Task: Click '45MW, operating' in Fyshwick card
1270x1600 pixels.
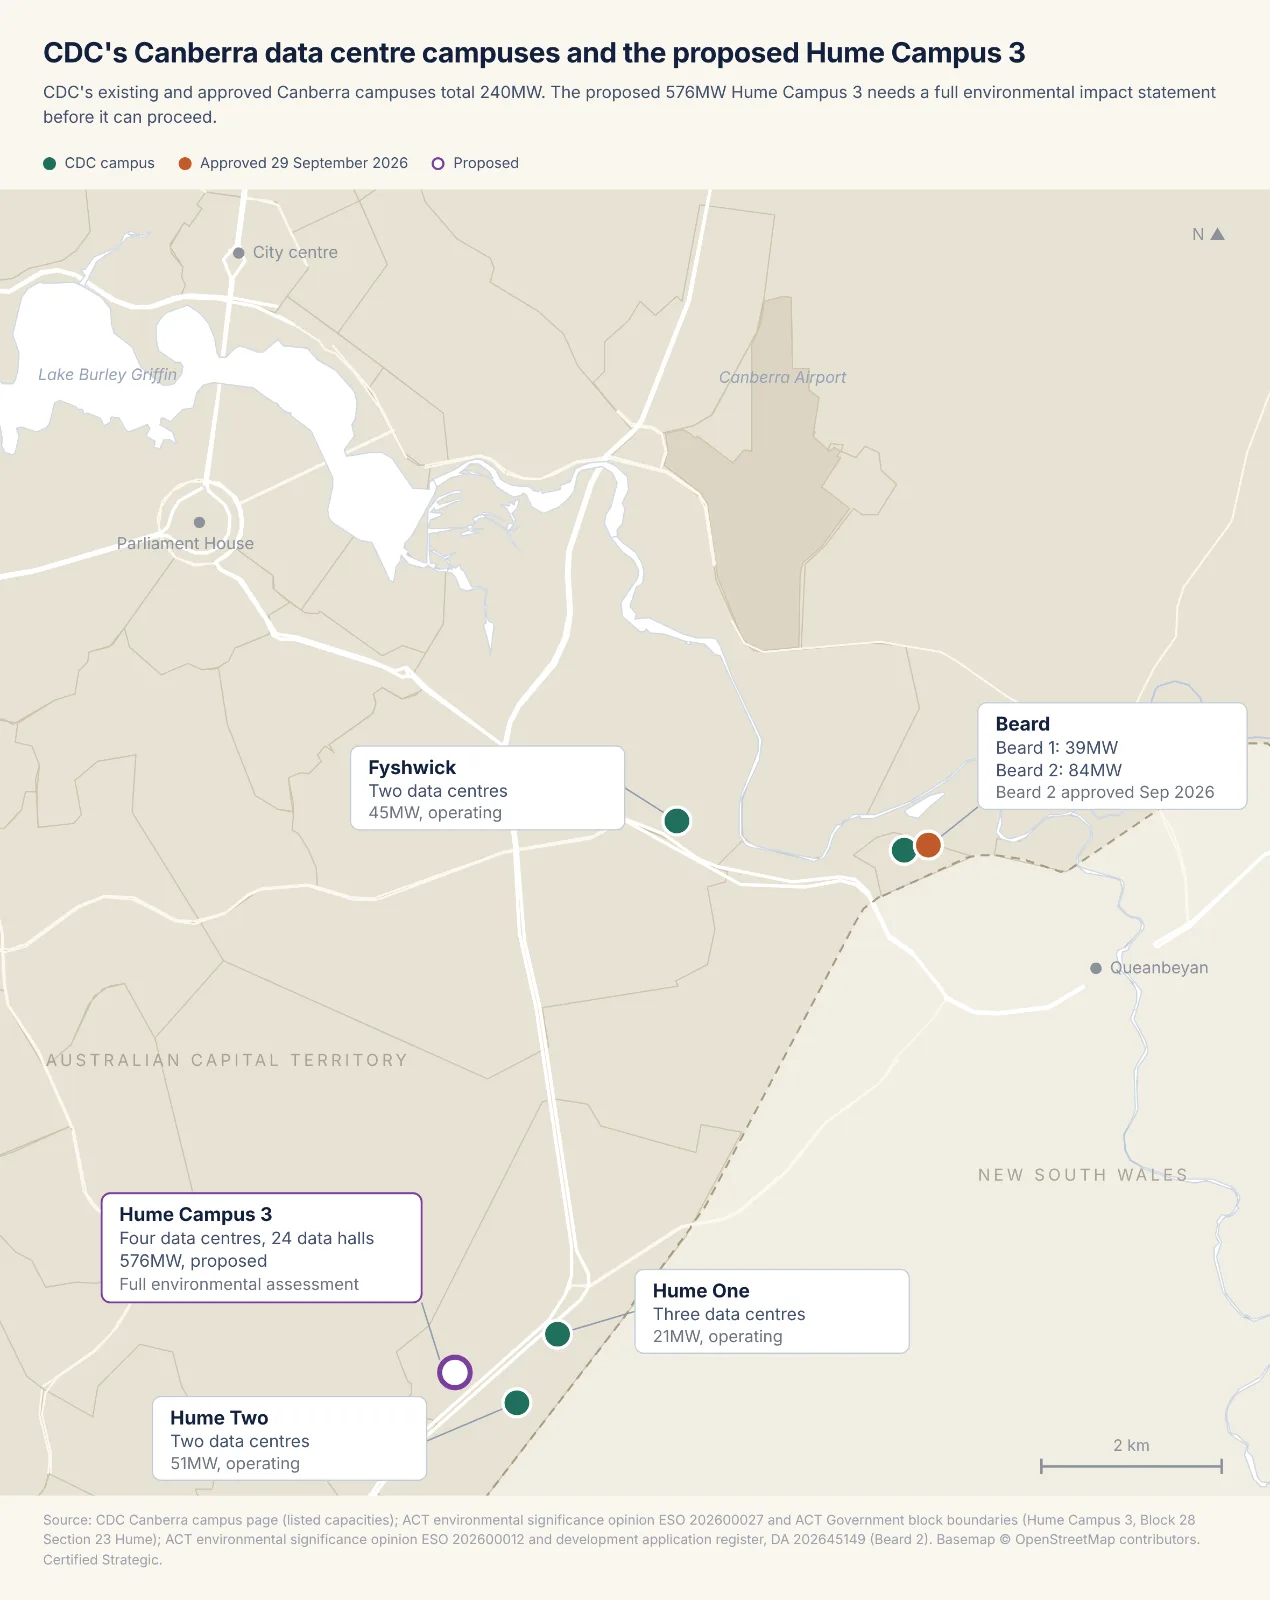Action: (435, 813)
